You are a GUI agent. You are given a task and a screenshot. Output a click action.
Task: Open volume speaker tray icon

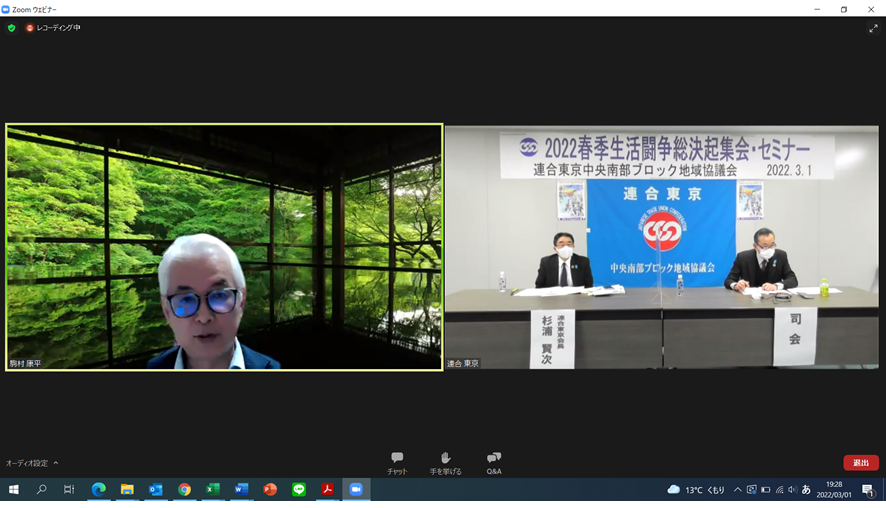point(793,490)
